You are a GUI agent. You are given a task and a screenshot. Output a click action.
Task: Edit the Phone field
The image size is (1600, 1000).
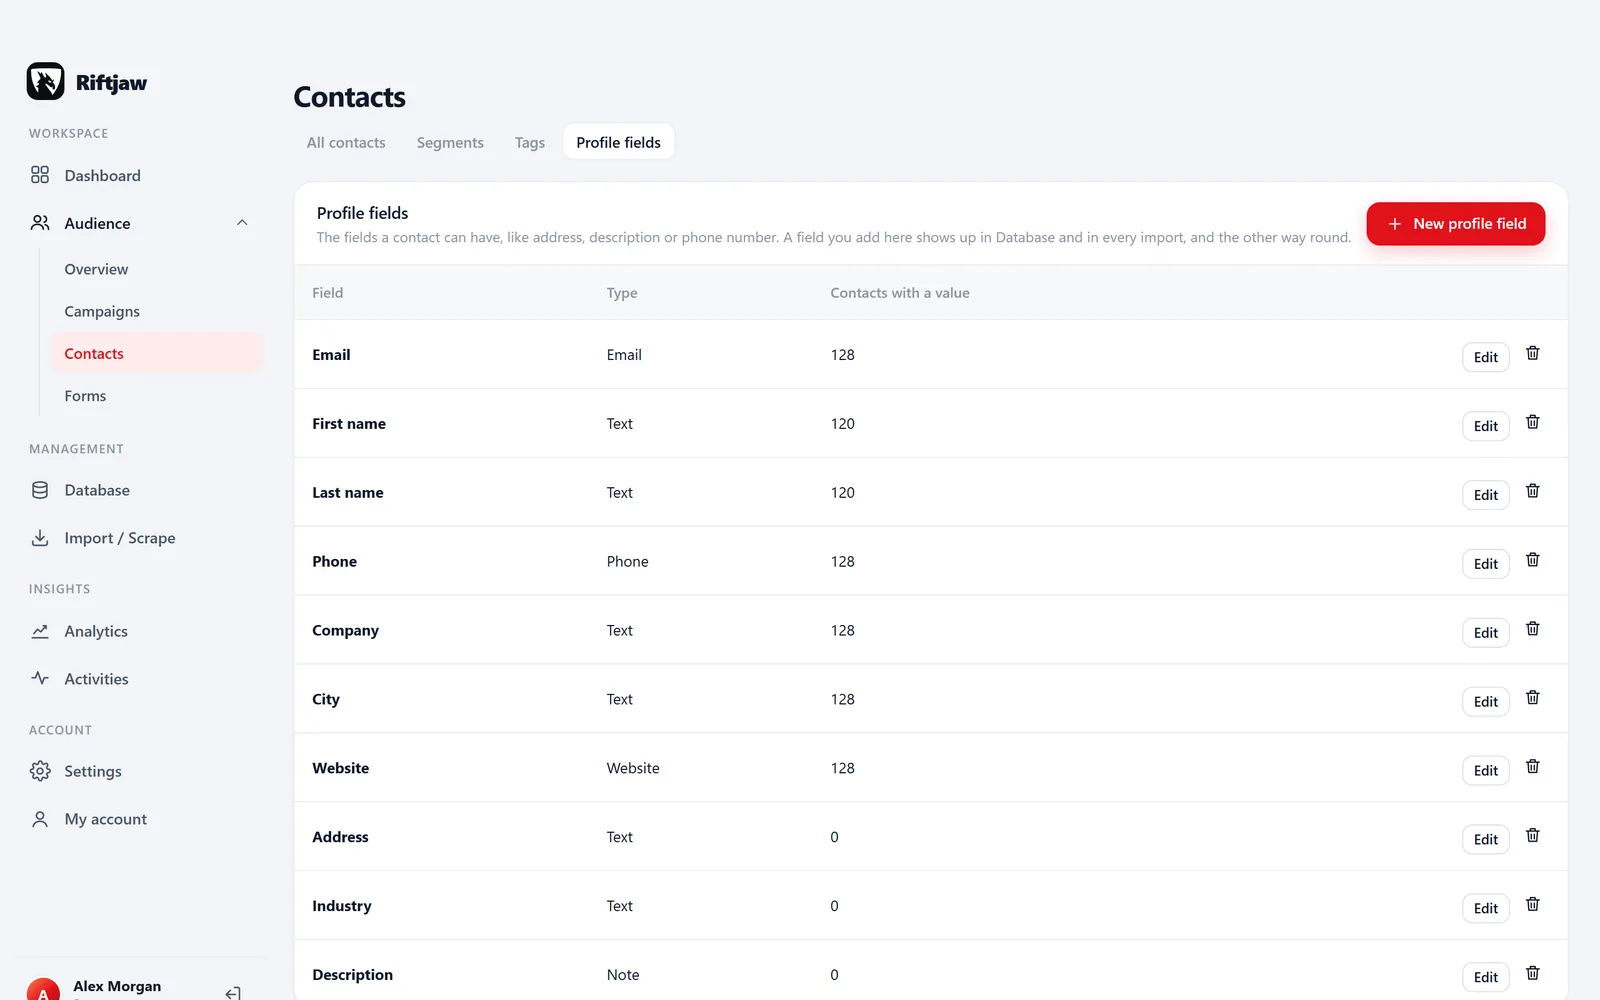(1486, 564)
